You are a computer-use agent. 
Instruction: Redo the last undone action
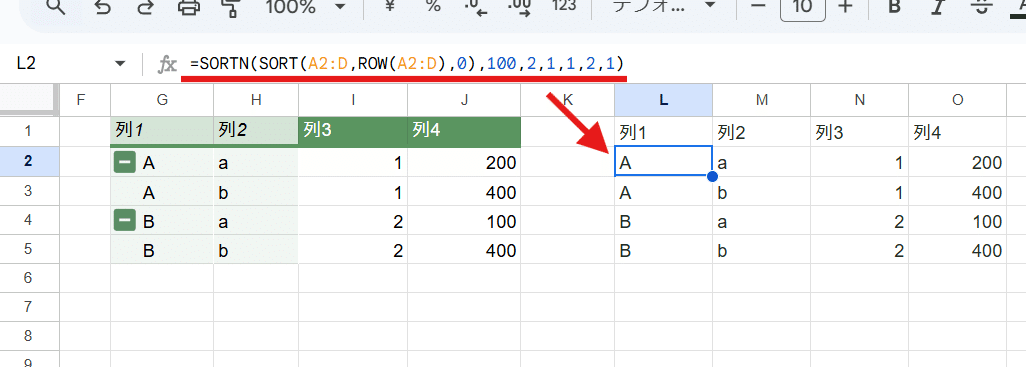(145, 6)
